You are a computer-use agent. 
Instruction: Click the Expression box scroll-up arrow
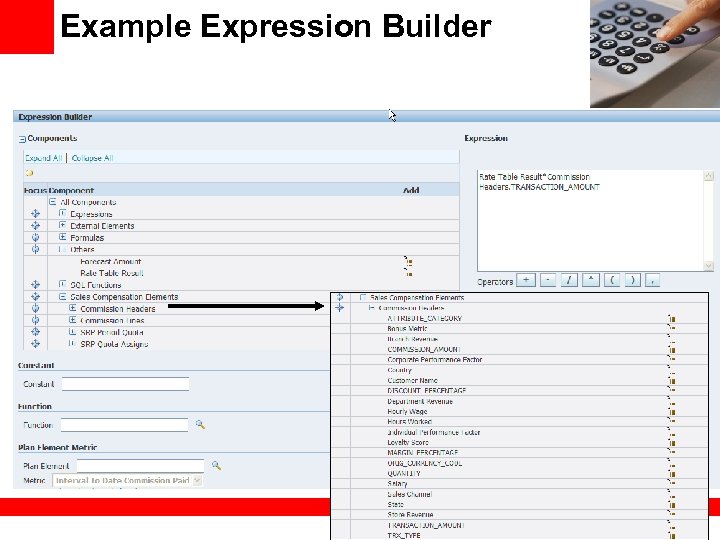click(709, 175)
